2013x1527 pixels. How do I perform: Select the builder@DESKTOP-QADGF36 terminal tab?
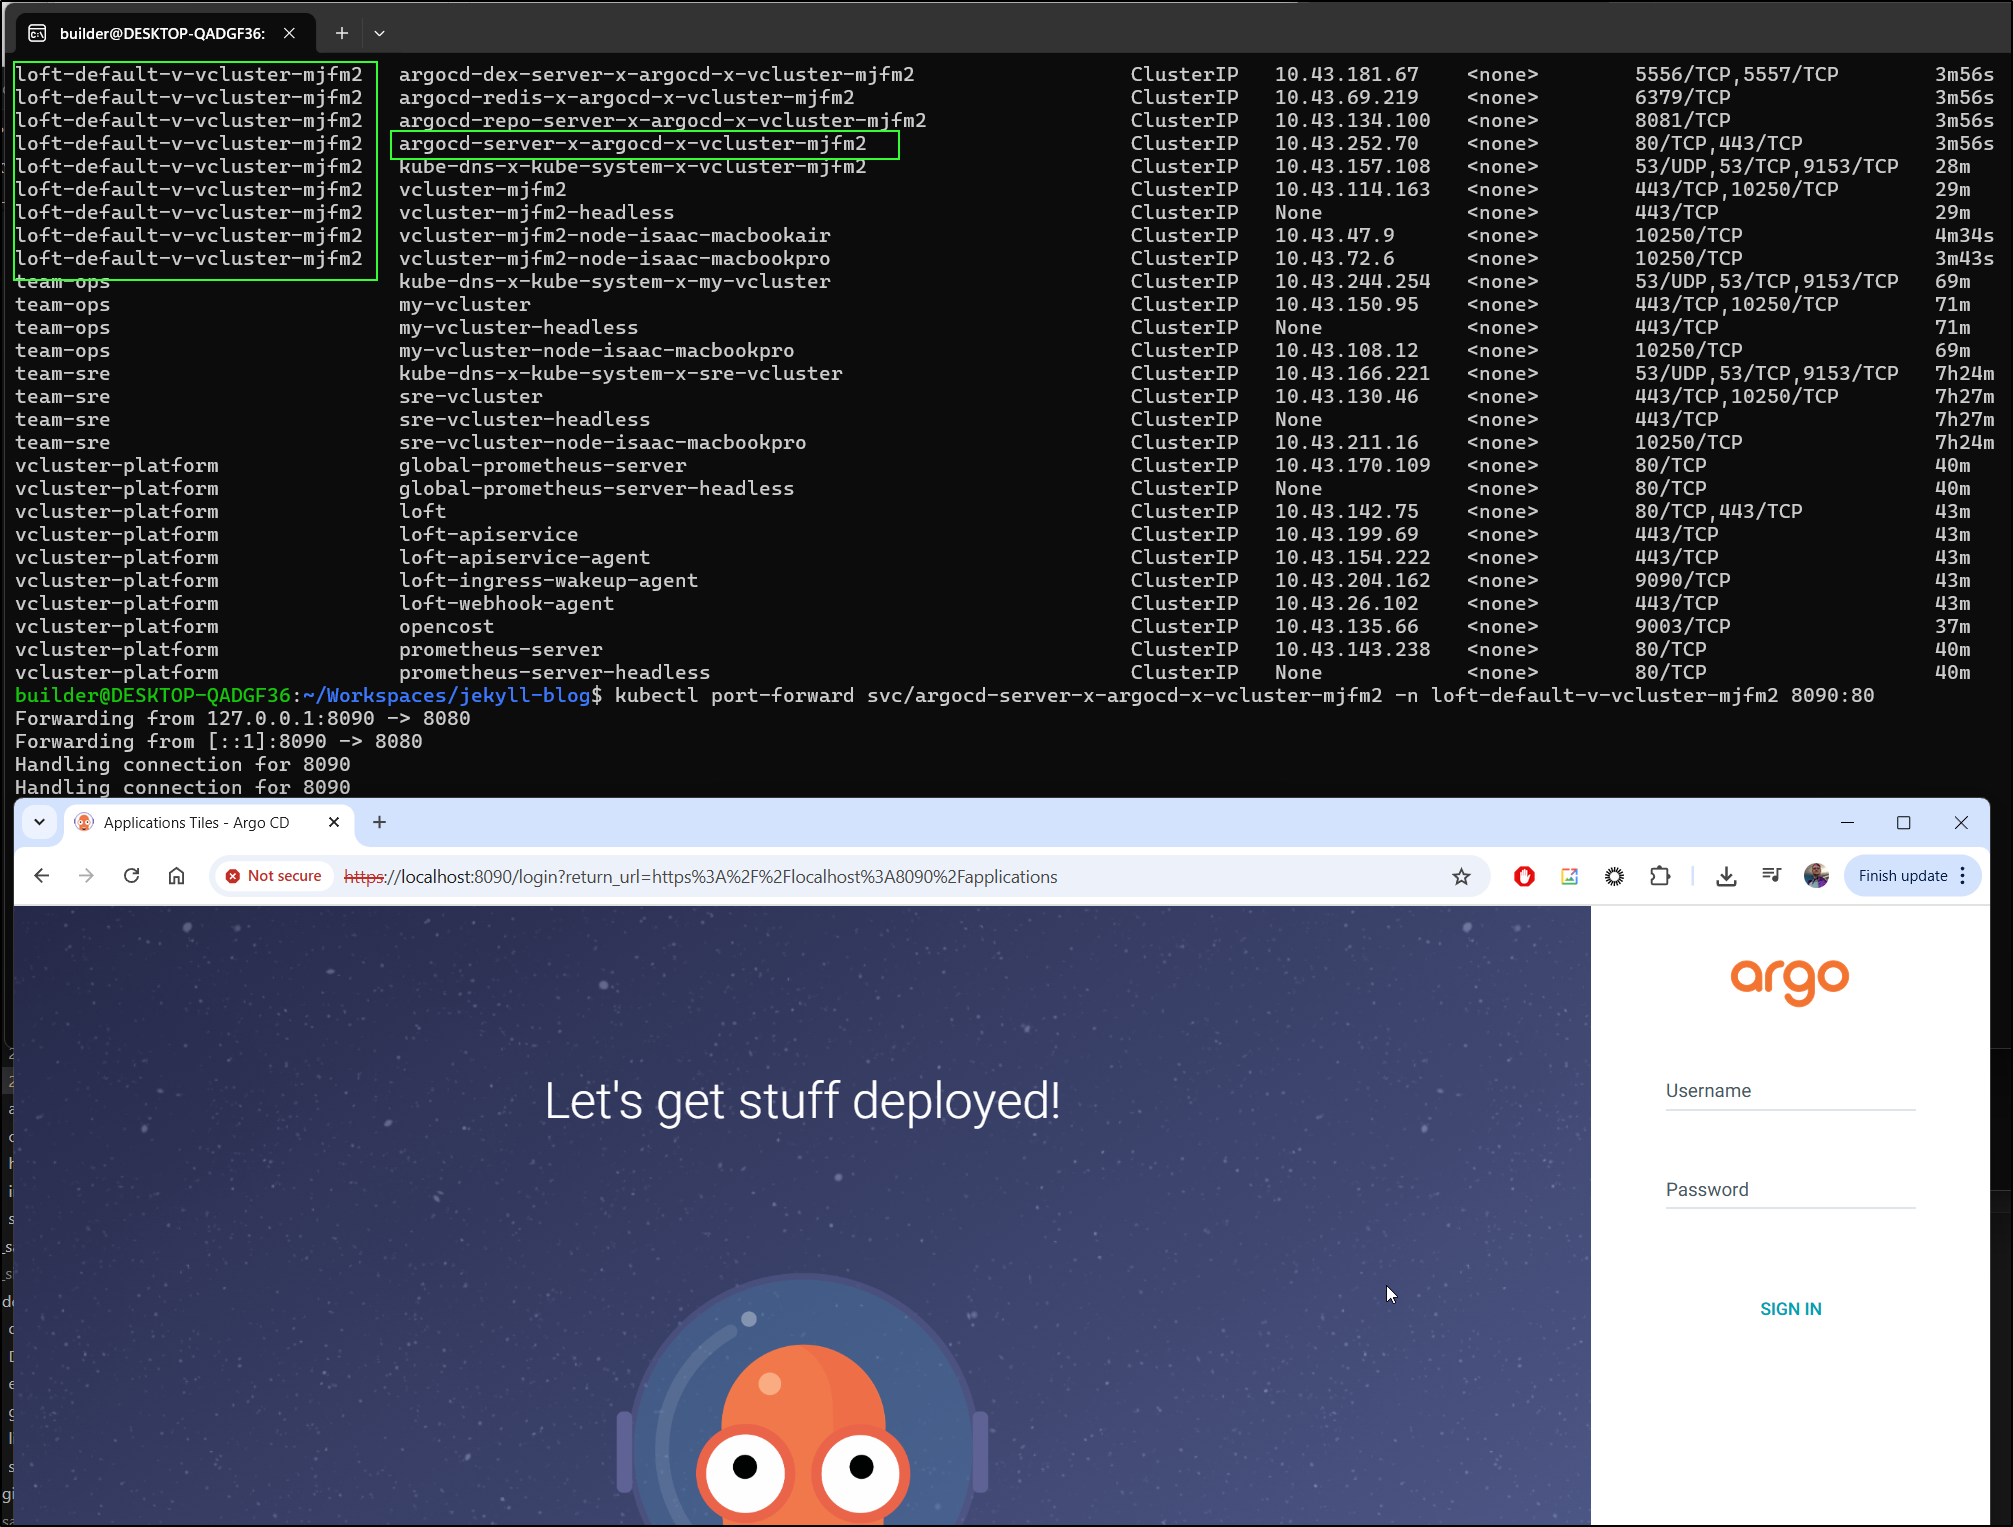[160, 33]
